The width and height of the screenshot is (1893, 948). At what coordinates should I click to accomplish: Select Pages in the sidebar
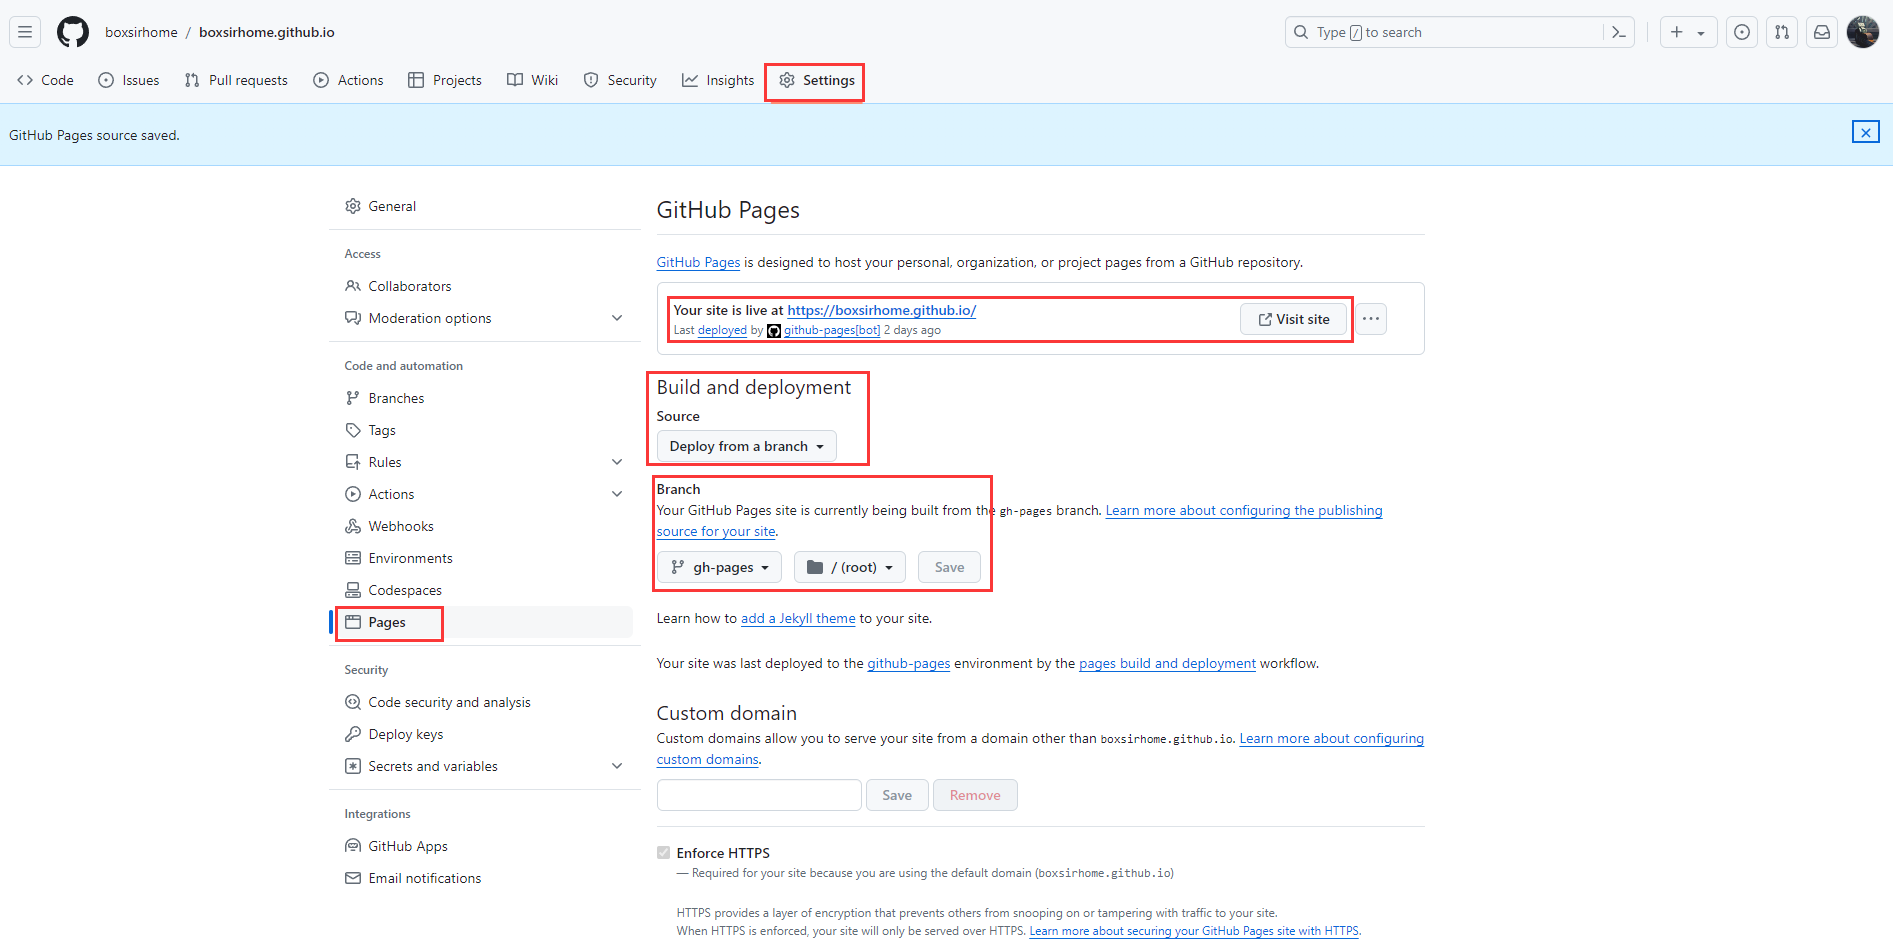point(484,622)
